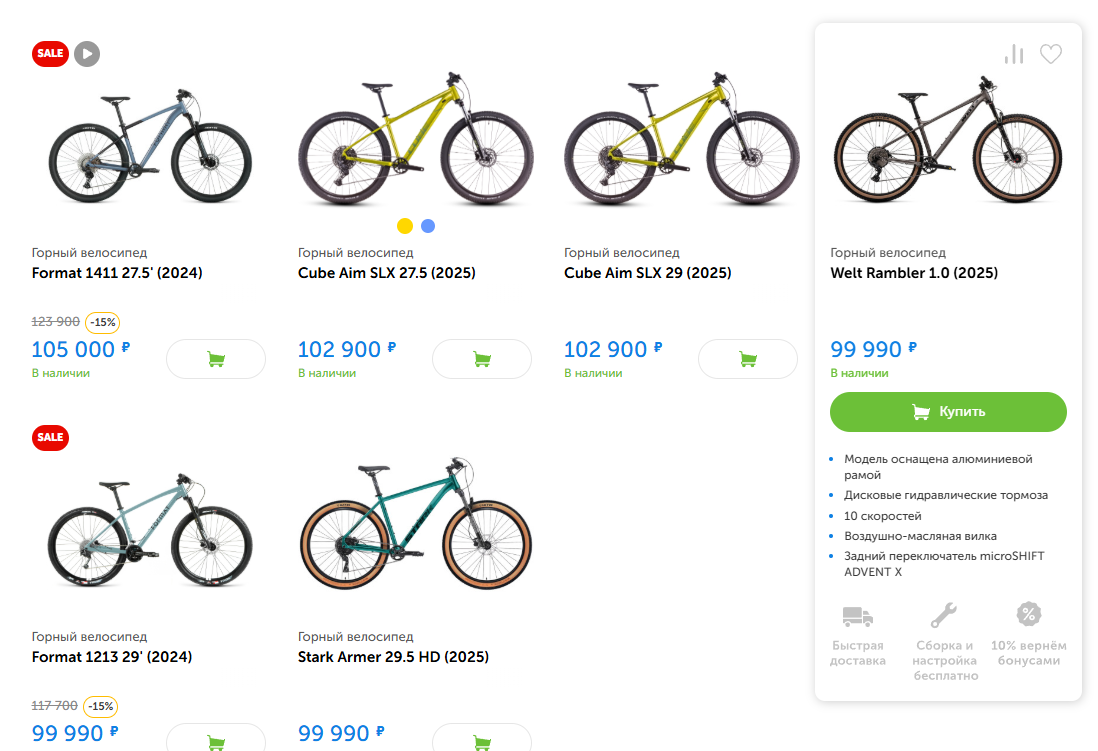Viewport: 1098px width, 751px height.
Task: Select yellow color for Cube Aim SLX
Action: pos(405,226)
